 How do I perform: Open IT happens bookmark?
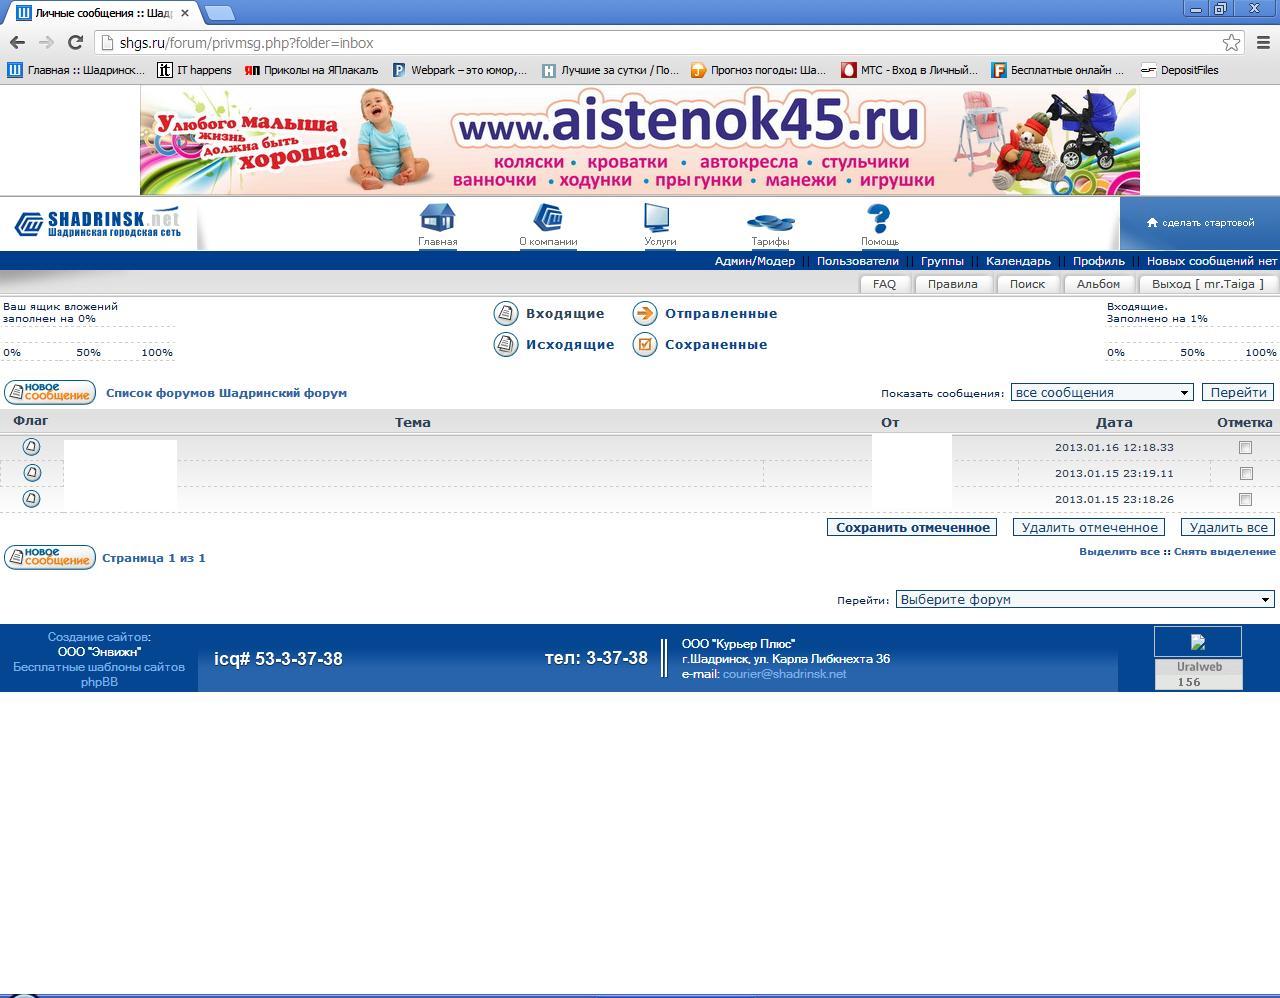pyautogui.click(x=194, y=70)
